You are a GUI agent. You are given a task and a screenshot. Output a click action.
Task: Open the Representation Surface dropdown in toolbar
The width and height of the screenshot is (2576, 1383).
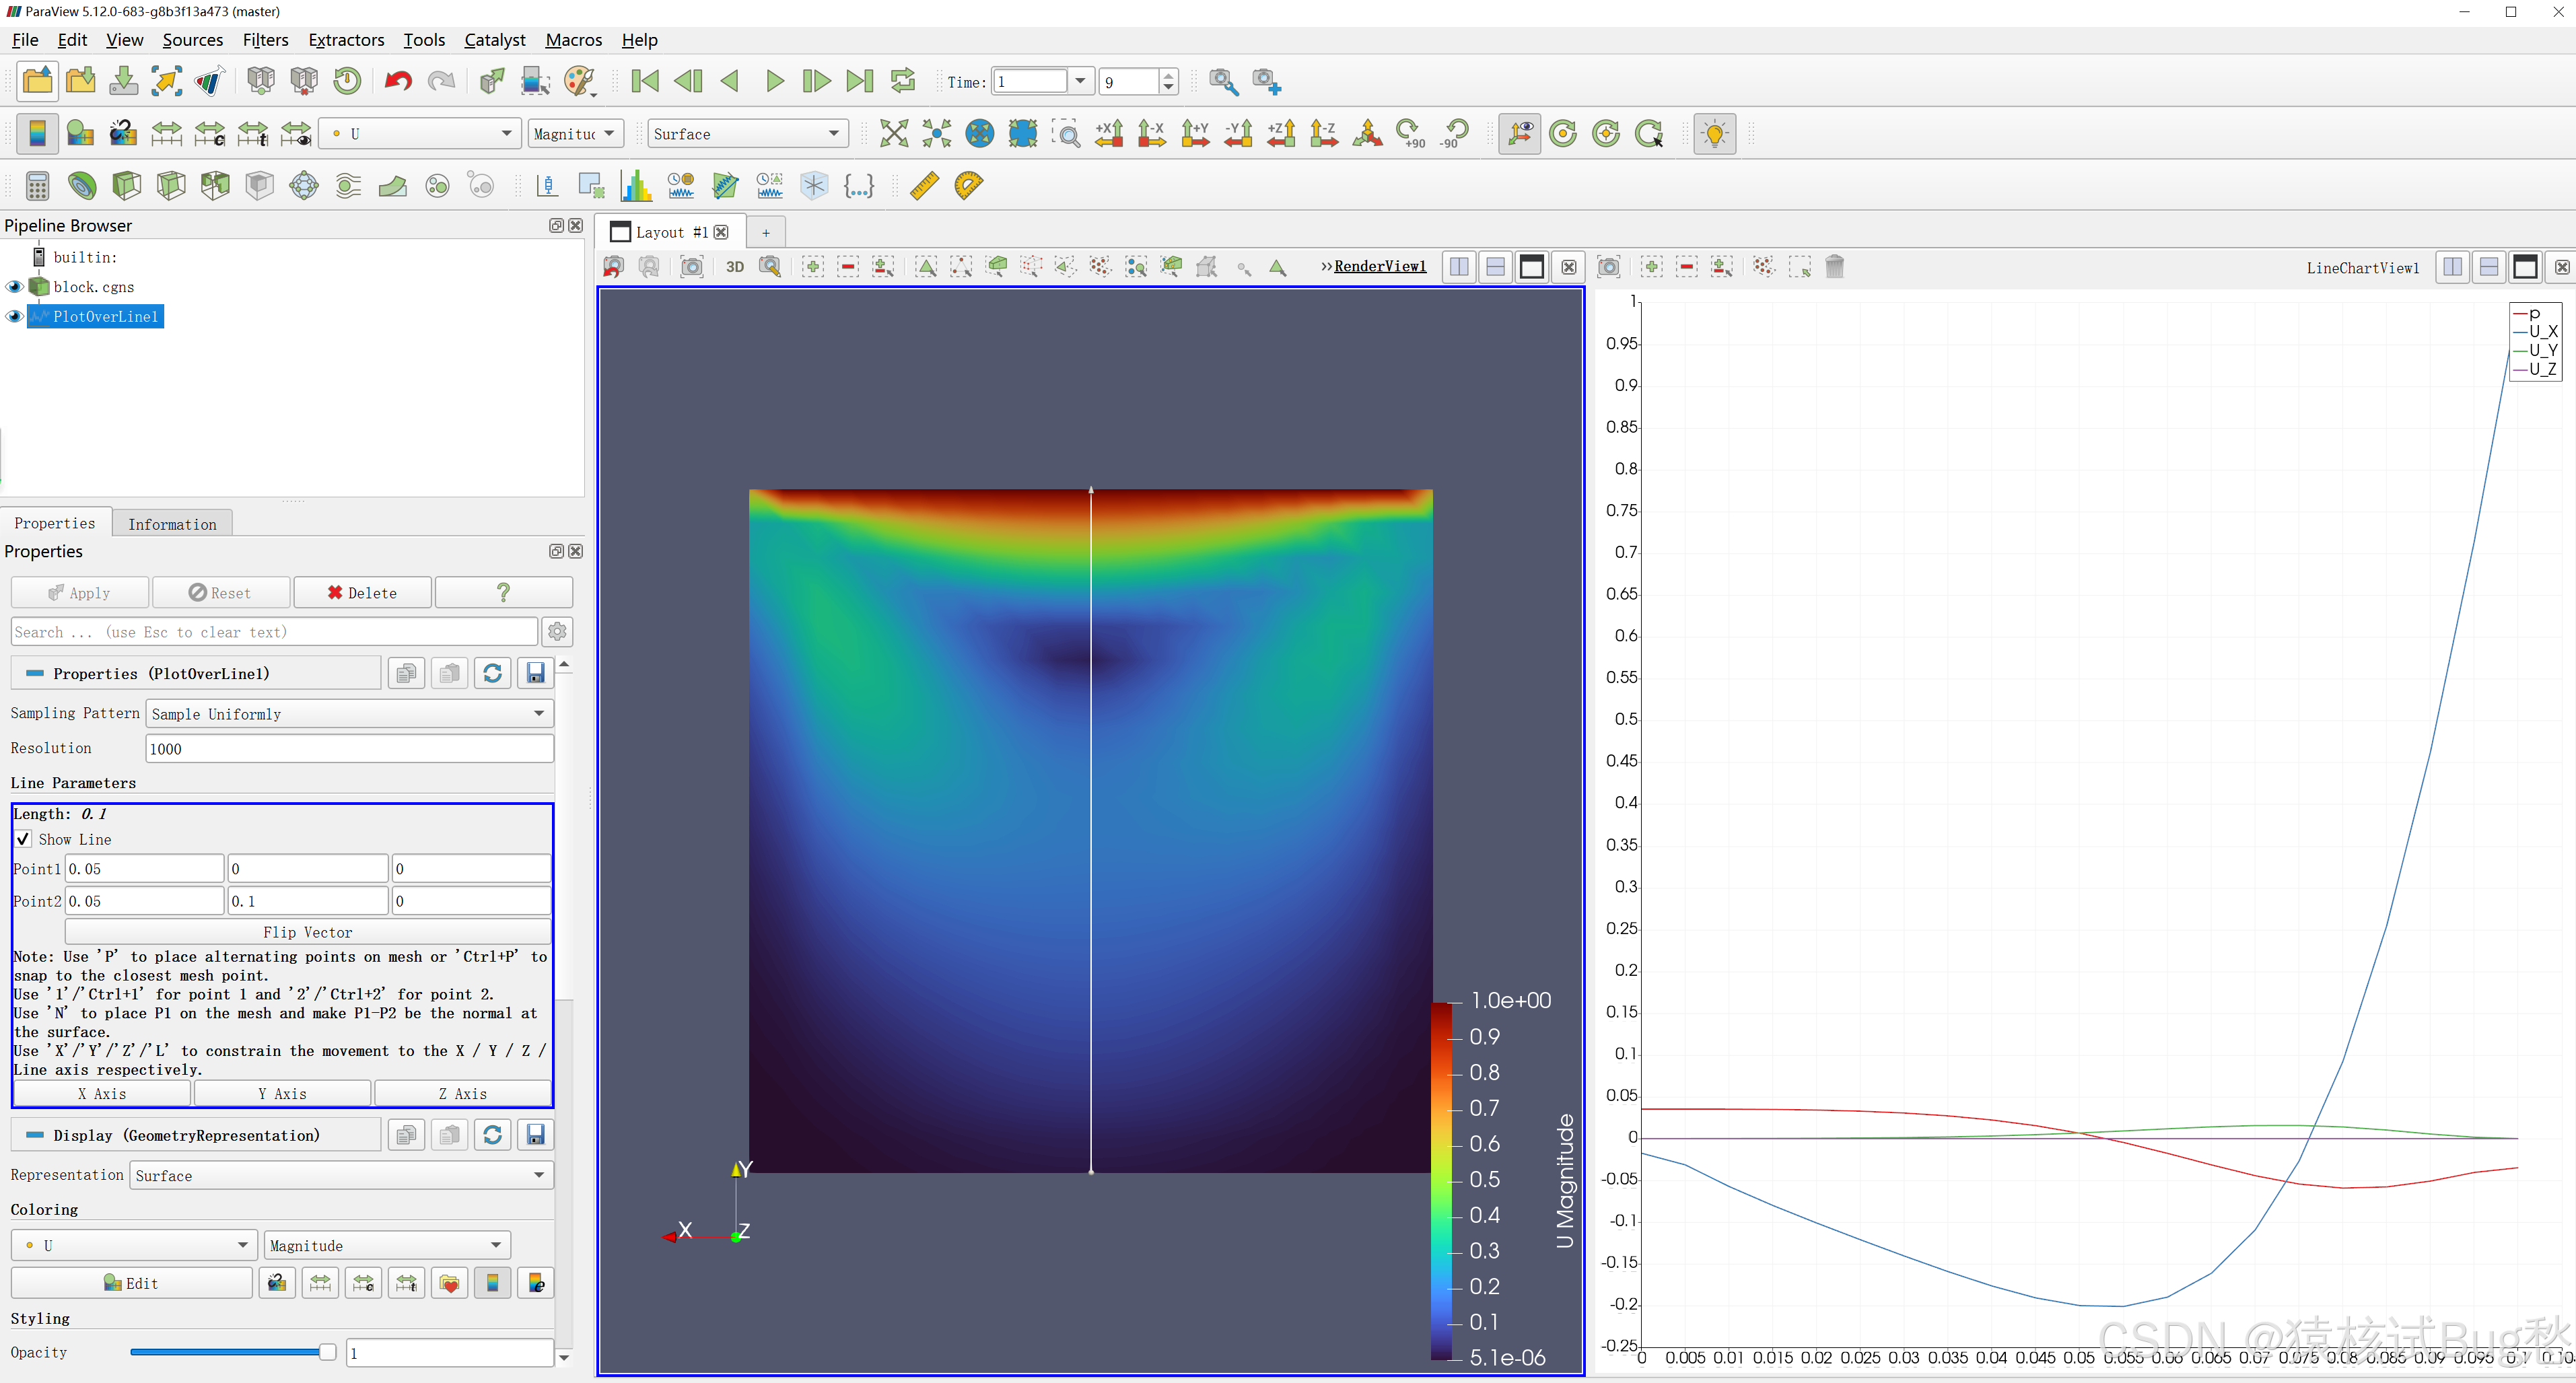[747, 133]
